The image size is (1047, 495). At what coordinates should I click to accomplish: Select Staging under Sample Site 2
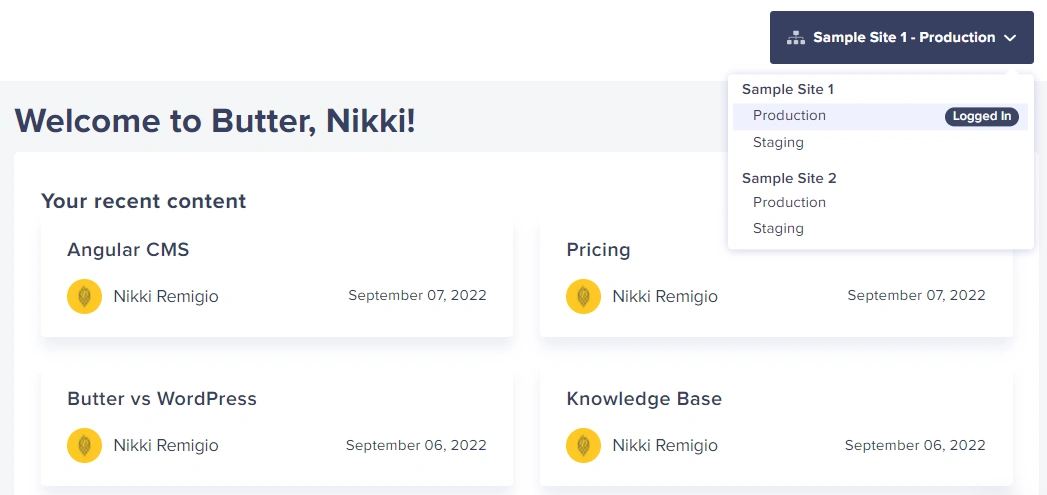coord(778,229)
